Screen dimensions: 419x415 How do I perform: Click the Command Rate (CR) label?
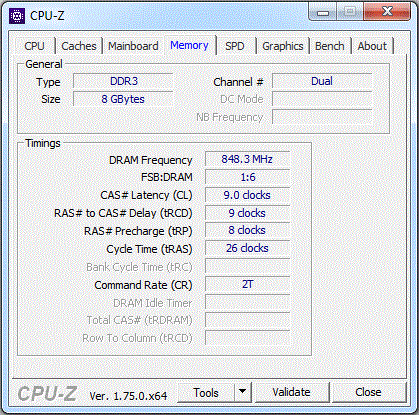[143, 285]
